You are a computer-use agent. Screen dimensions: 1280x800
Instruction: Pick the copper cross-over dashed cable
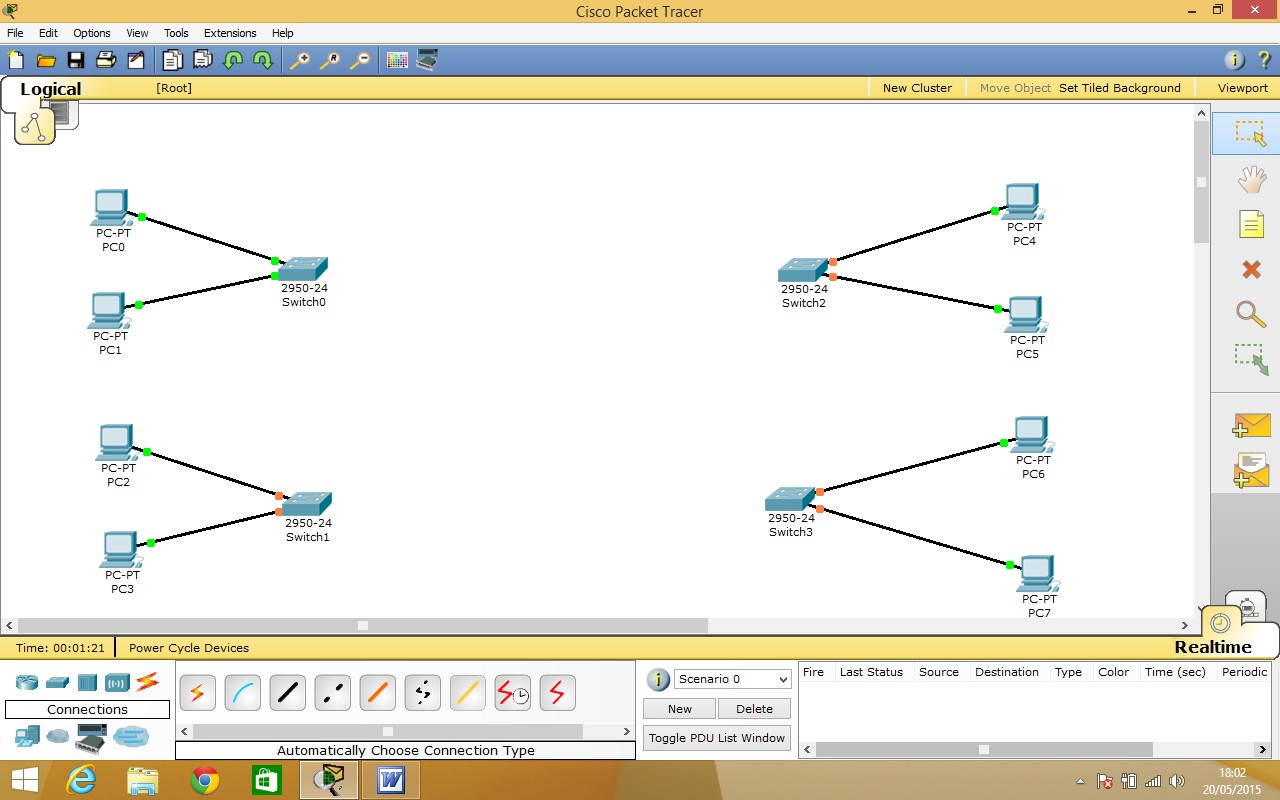coord(332,692)
